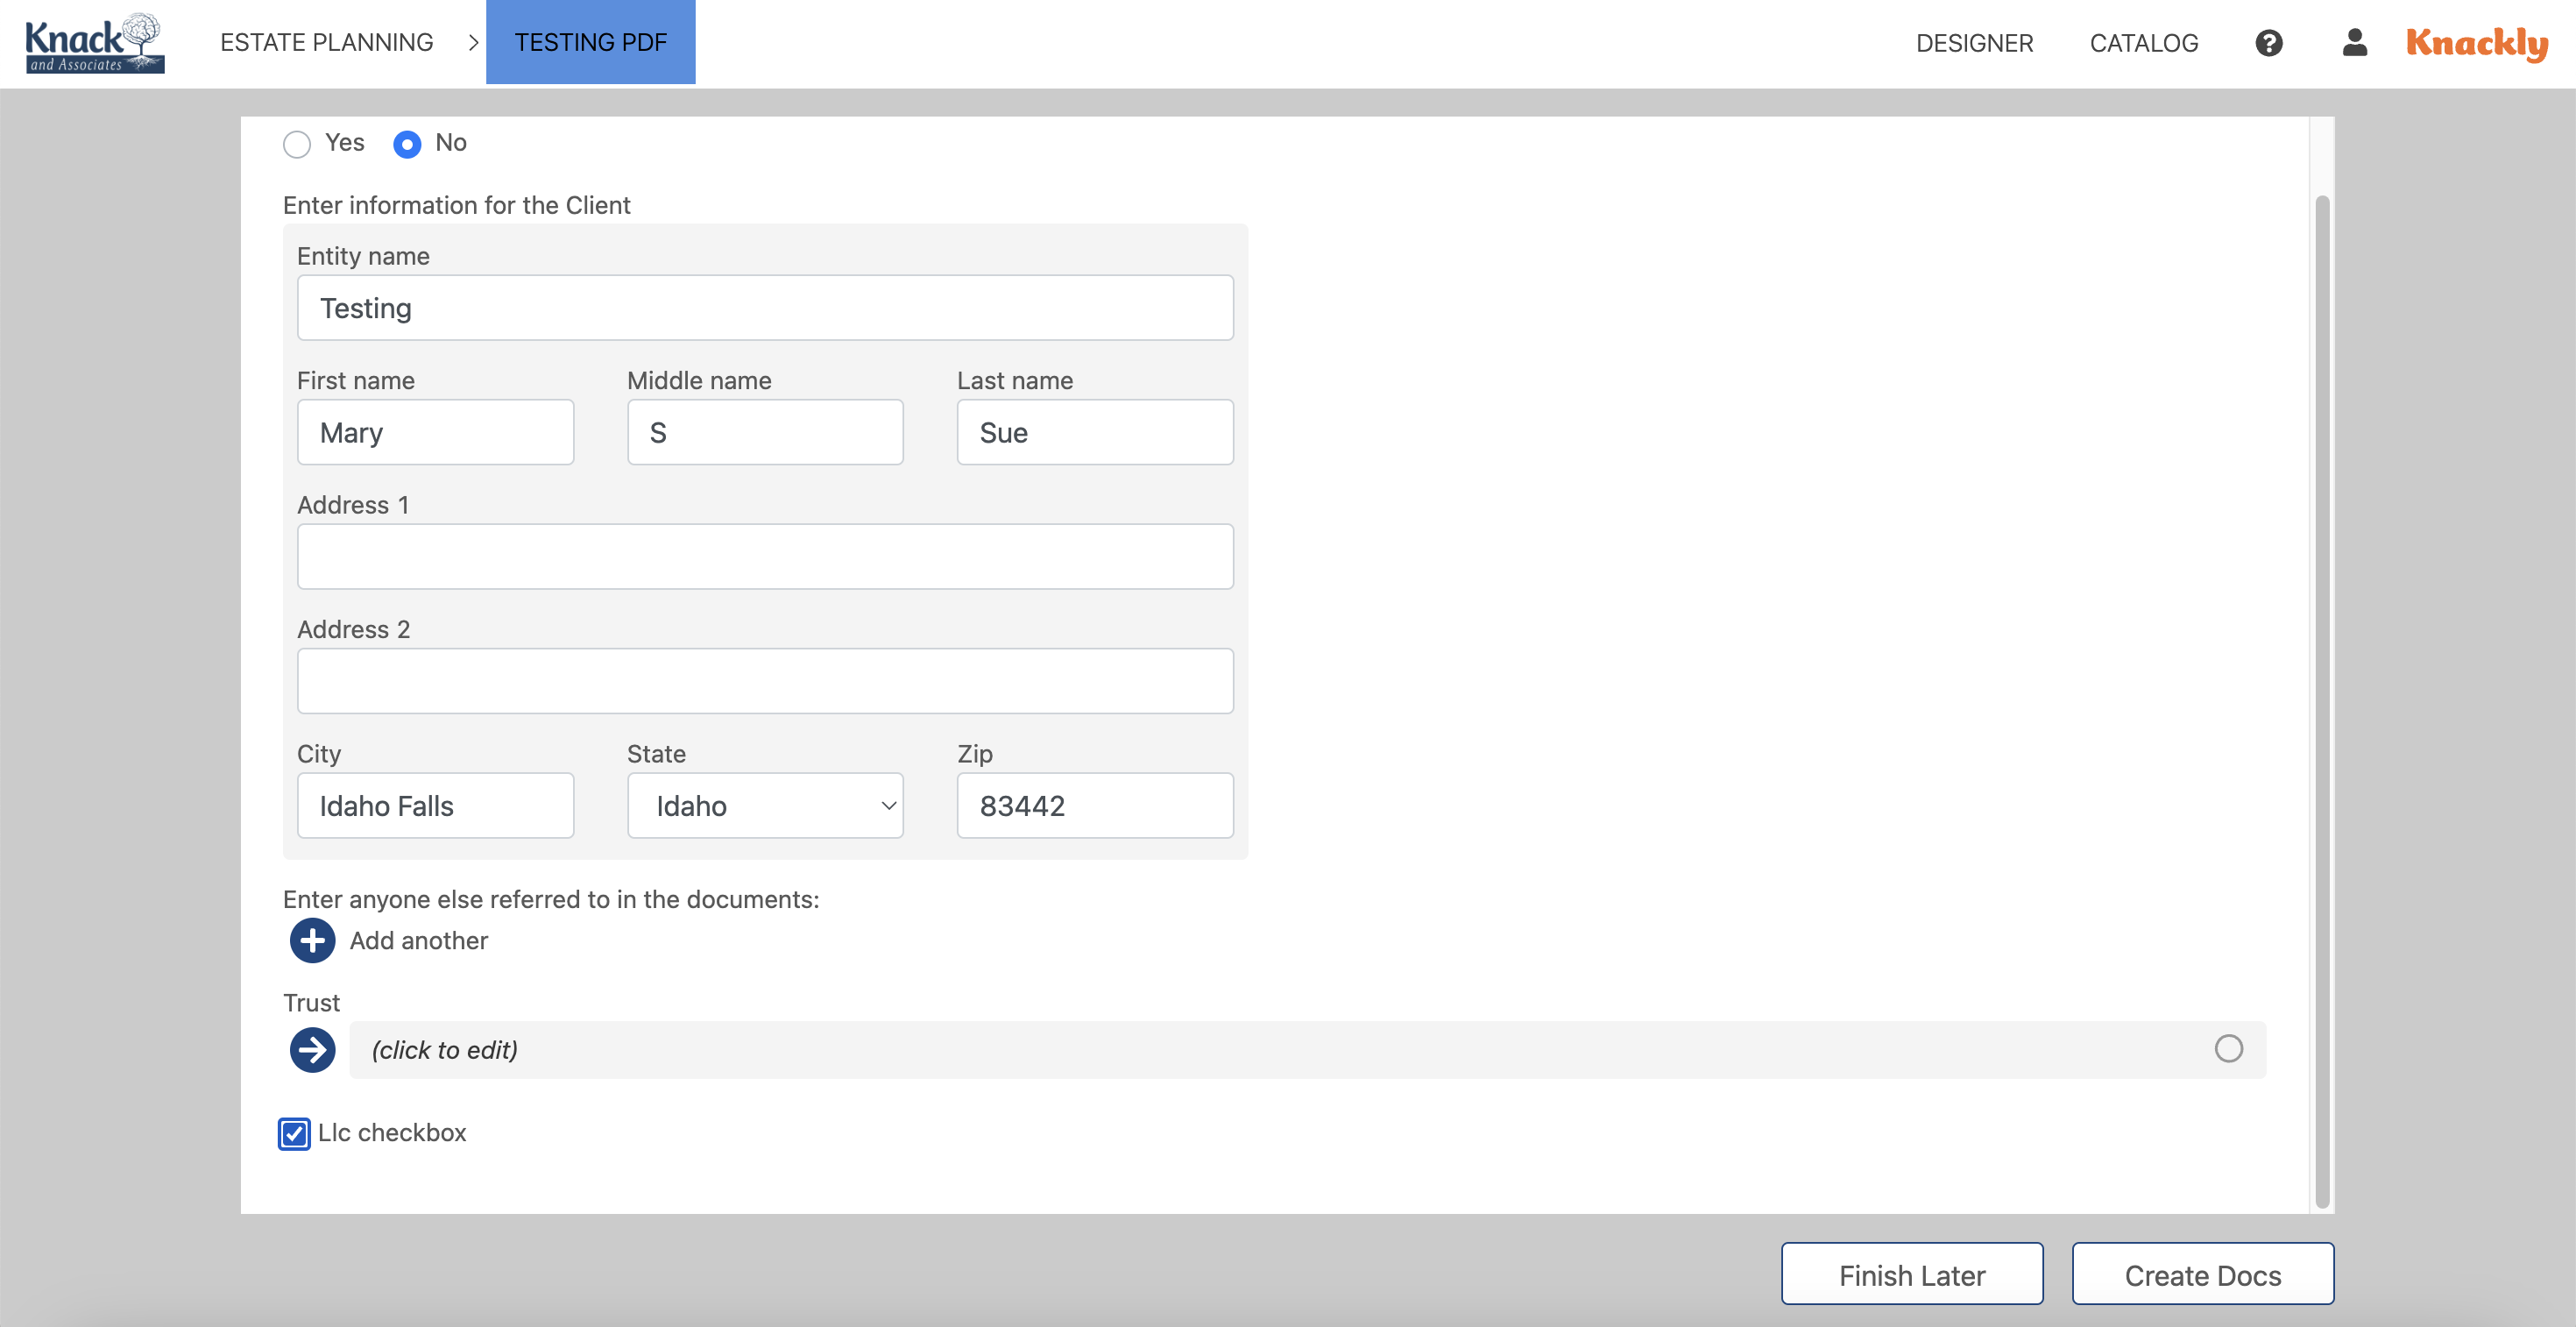Screen dimensions: 2576x1327
Task: Click into the Address 1 field
Action: click(765, 556)
